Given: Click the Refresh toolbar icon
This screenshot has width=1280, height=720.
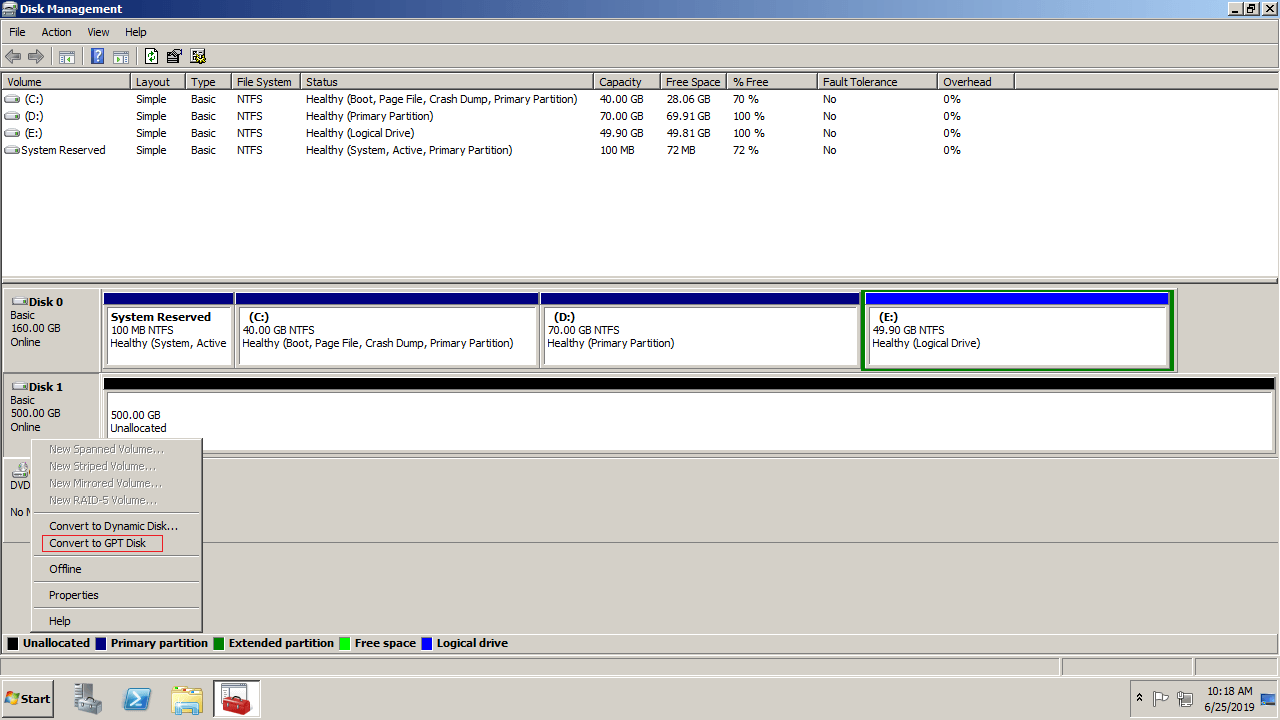Looking at the screenshot, I should pos(151,57).
